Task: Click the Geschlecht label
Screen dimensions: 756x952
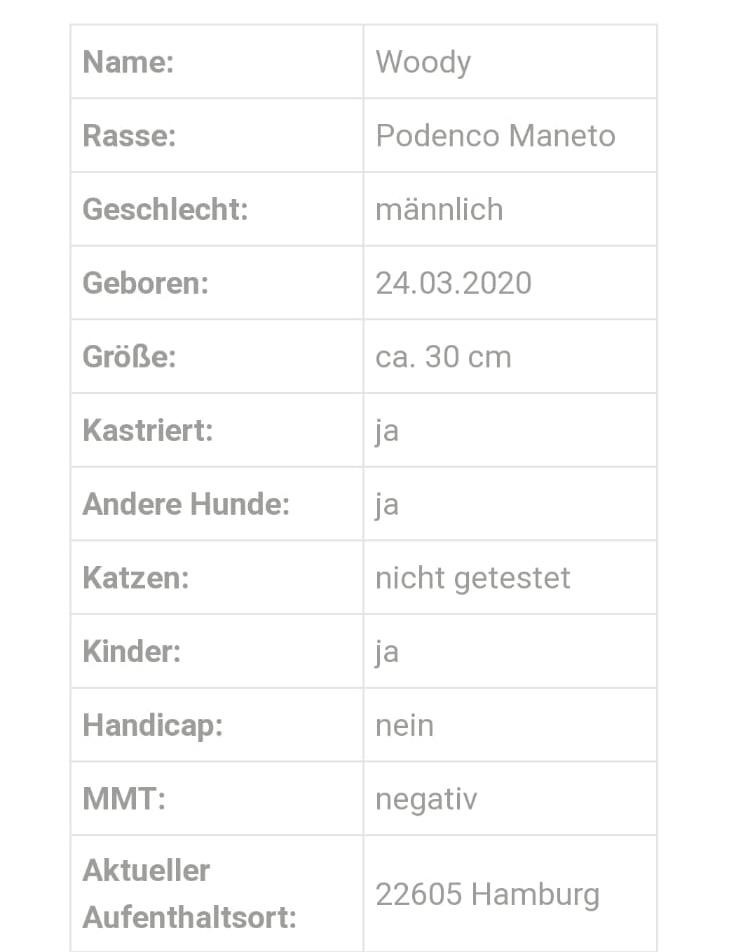Action: [x=165, y=209]
